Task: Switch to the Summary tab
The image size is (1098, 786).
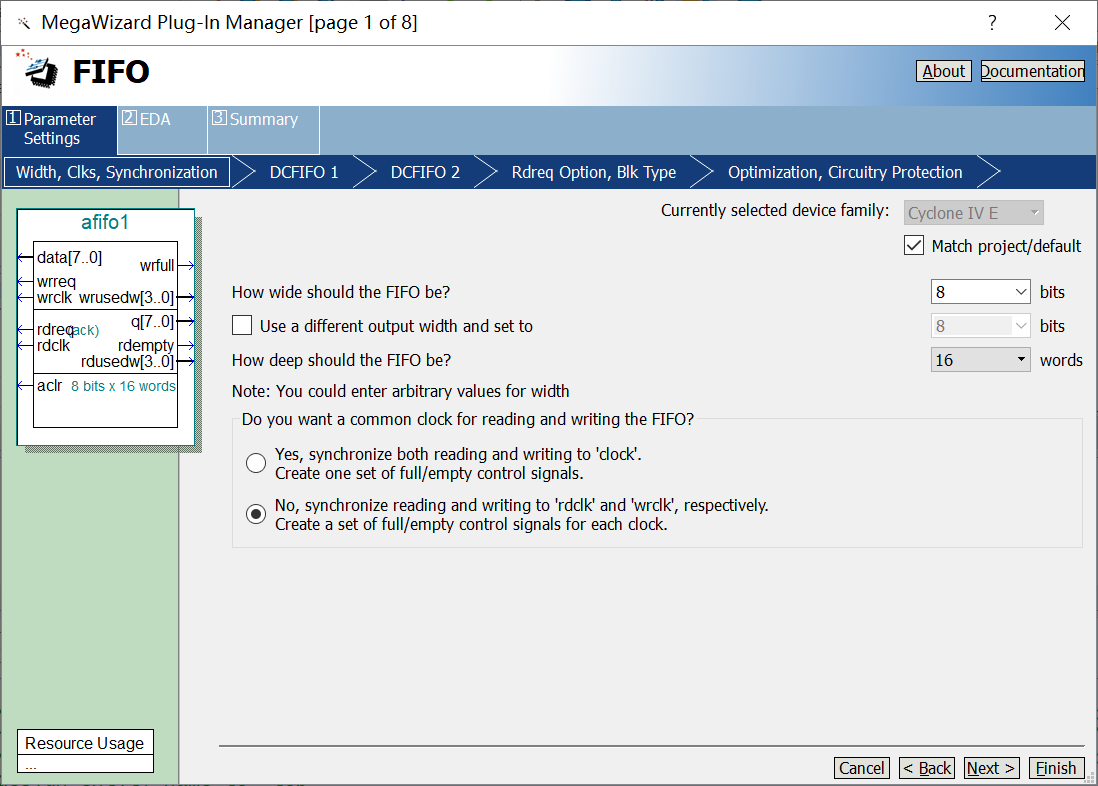Action: coord(263,129)
